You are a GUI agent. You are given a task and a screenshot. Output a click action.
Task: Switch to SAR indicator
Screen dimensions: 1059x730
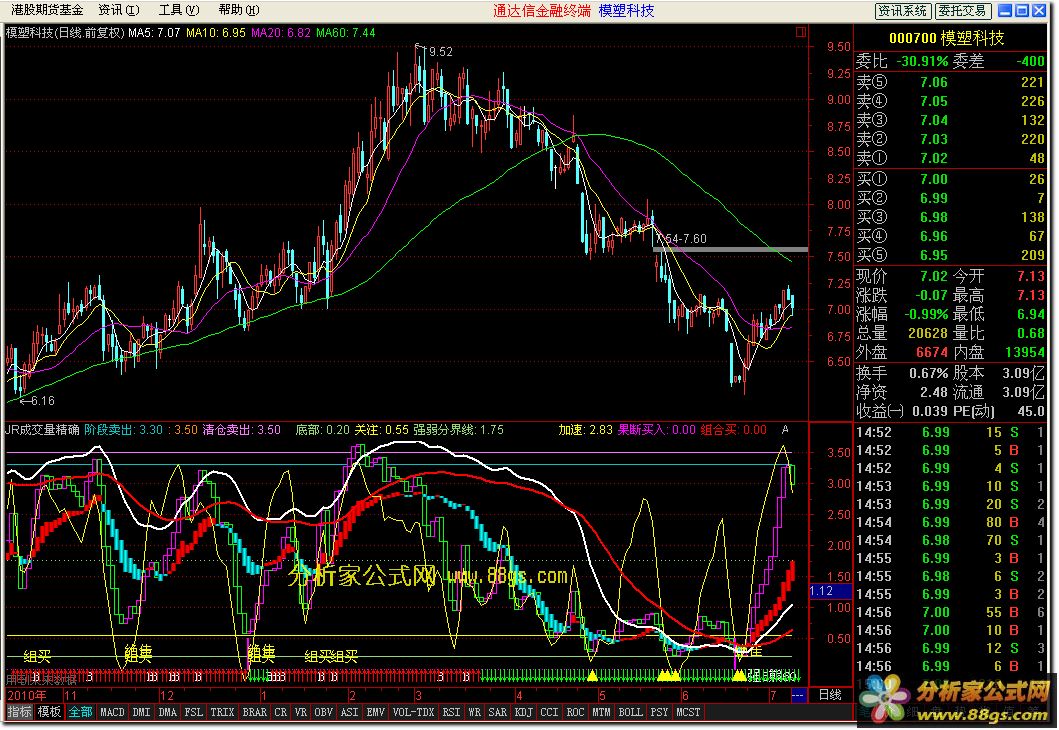tap(498, 712)
